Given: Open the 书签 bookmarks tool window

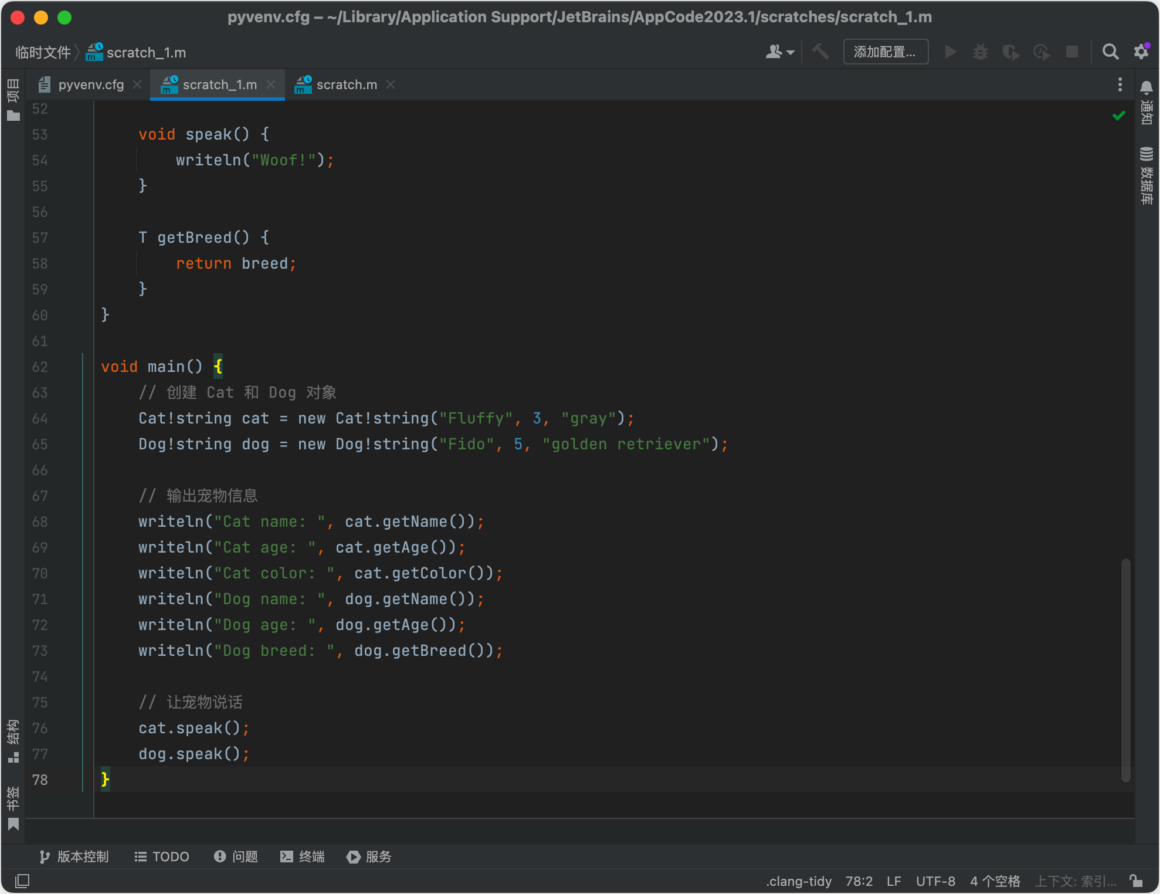Looking at the screenshot, I should pos(13,807).
